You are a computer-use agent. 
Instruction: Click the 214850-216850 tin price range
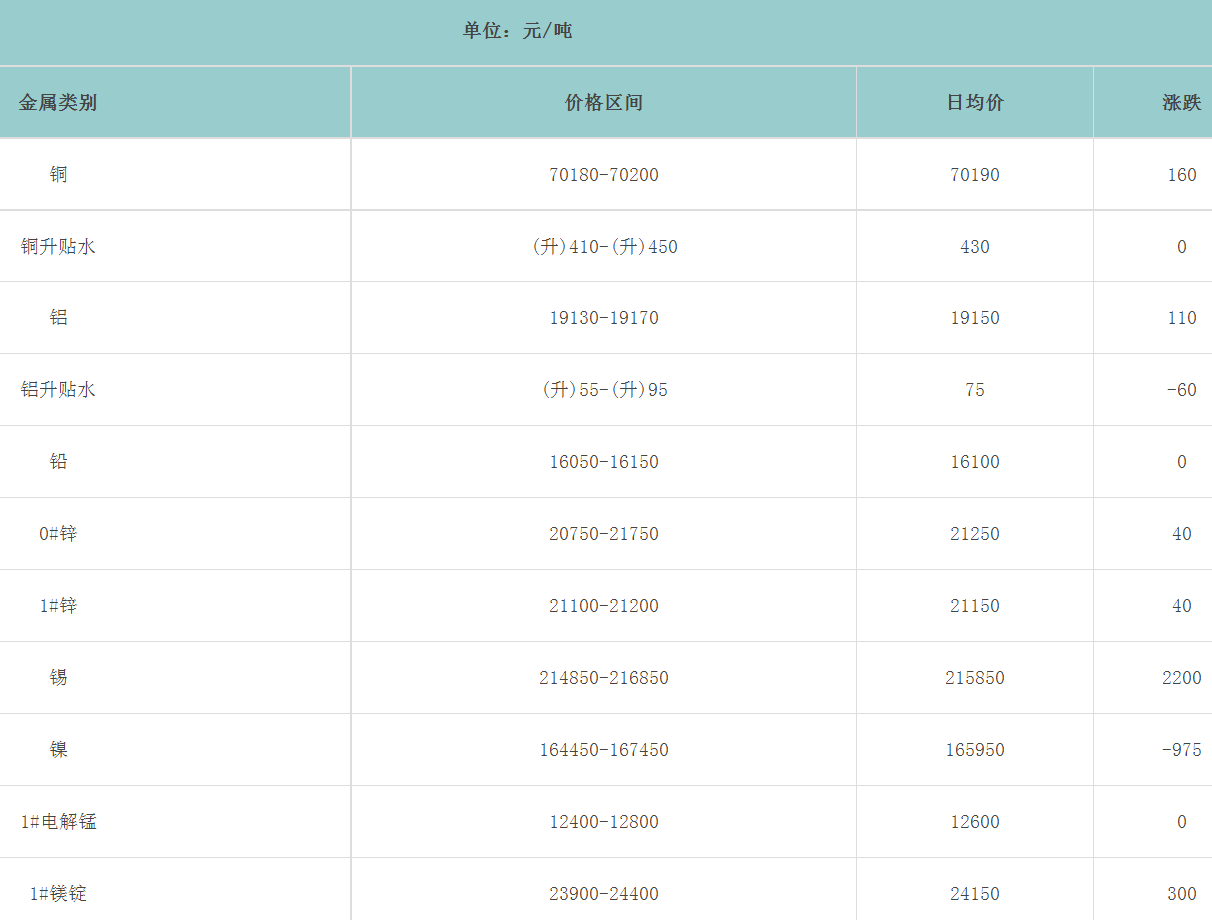[604, 678]
